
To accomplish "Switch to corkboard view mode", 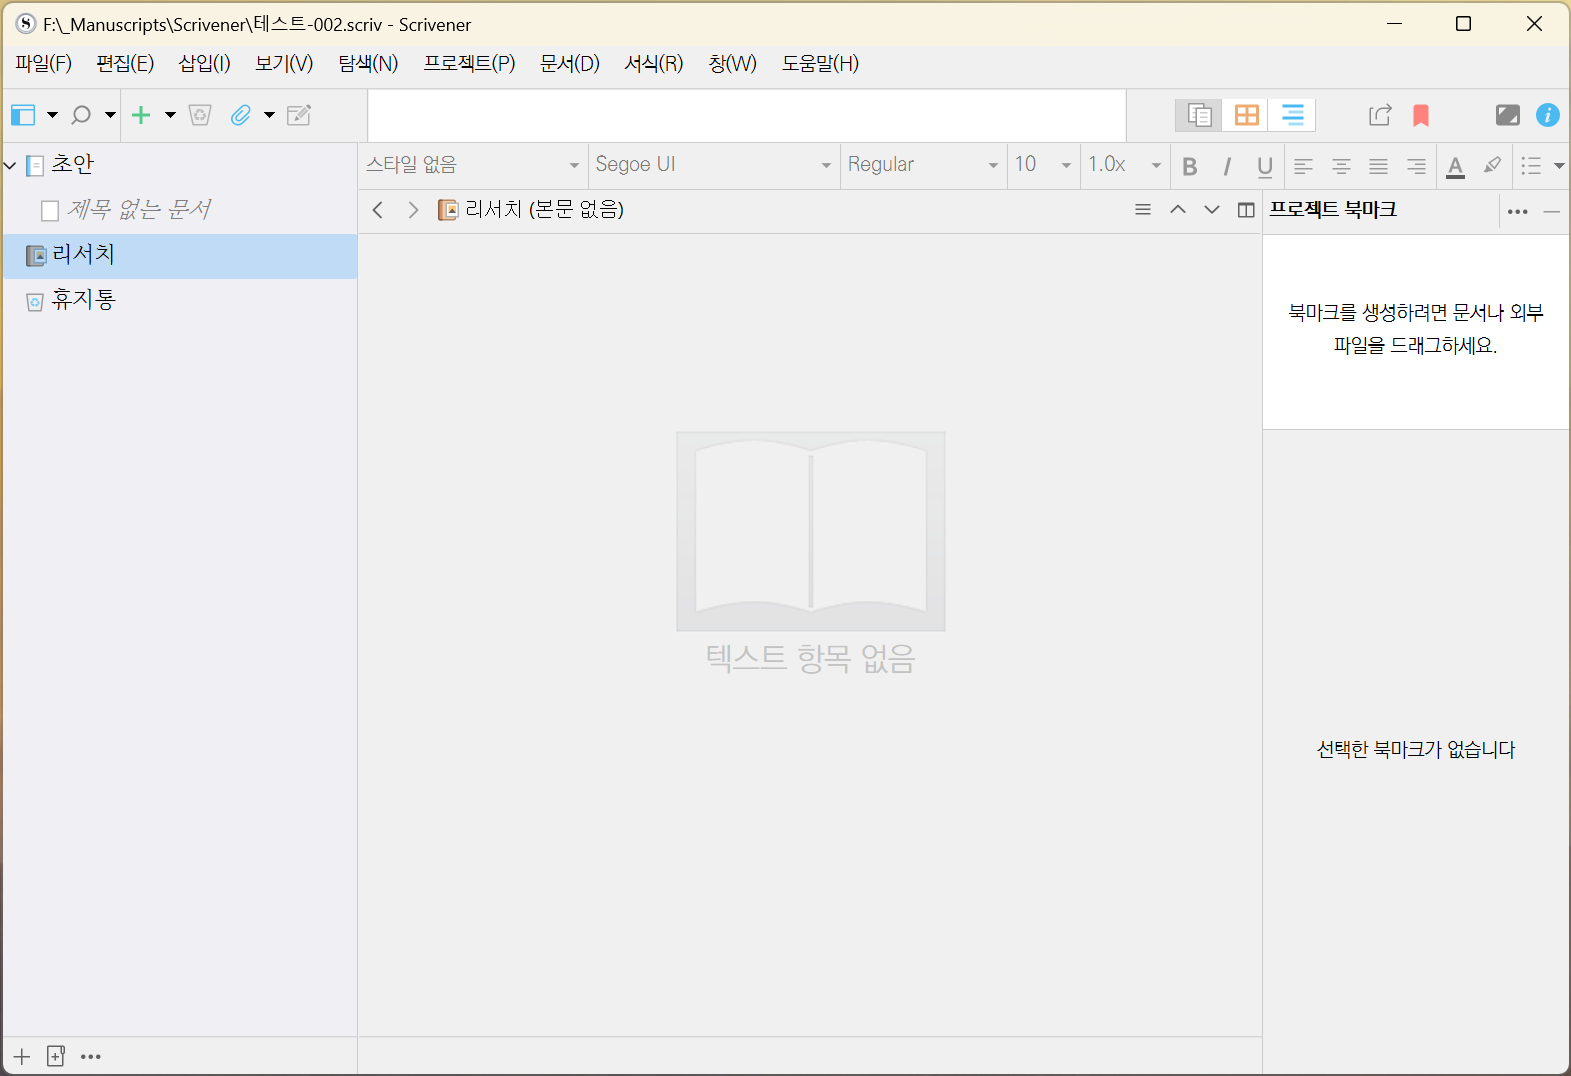I will pyautogui.click(x=1246, y=115).
